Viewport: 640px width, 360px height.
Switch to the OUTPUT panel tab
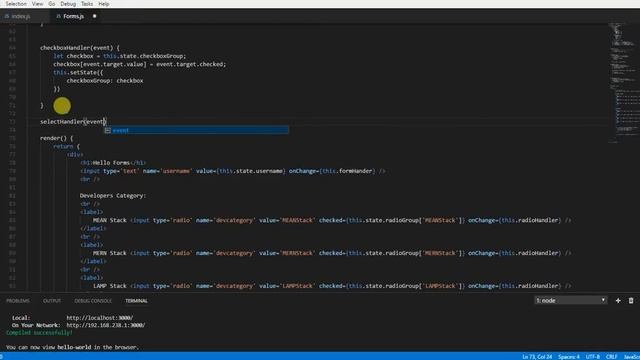click(x=52, y=301)
